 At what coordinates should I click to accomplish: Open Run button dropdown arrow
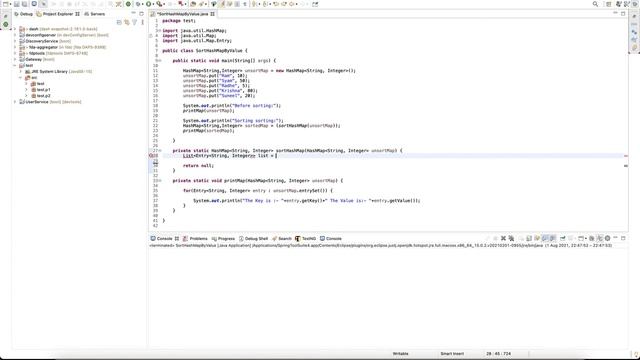point(154,4)
